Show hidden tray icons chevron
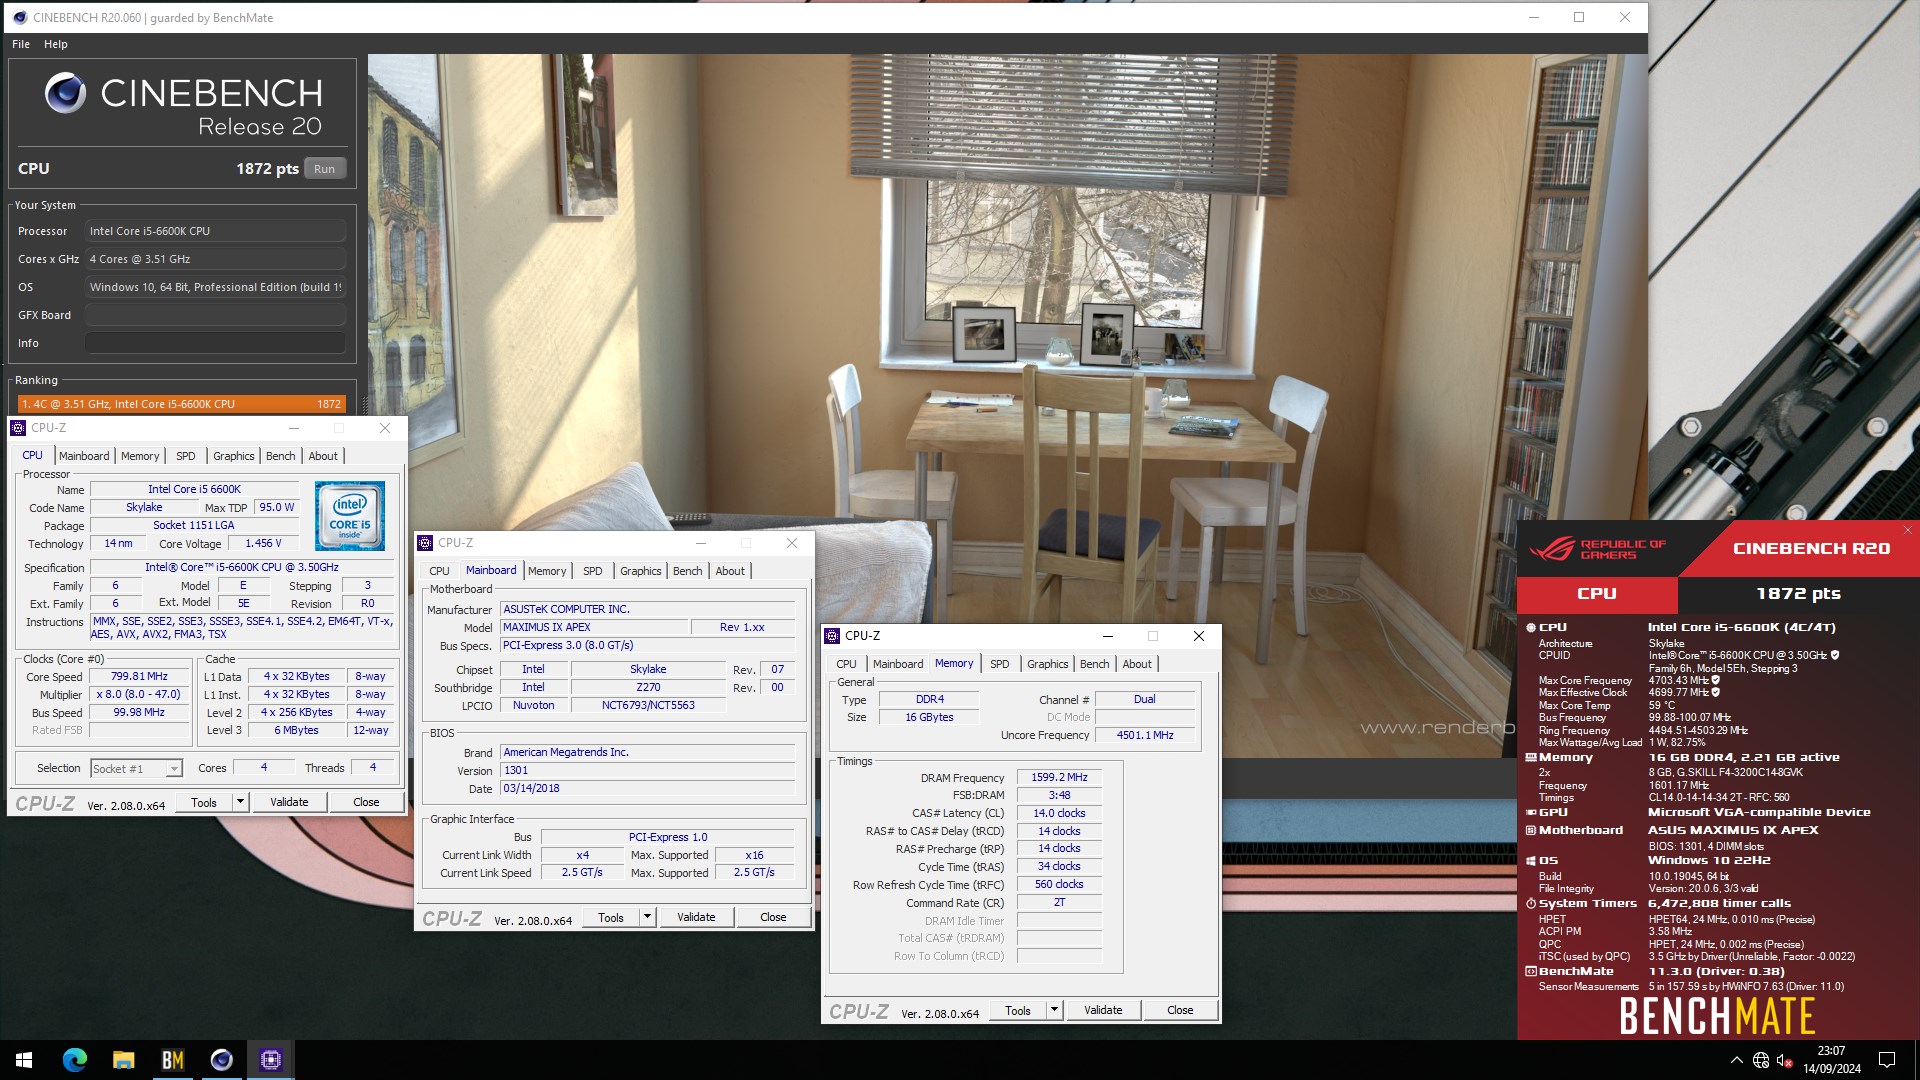Viewport: 1920px width, 1080px height. click(1736, 1060)
